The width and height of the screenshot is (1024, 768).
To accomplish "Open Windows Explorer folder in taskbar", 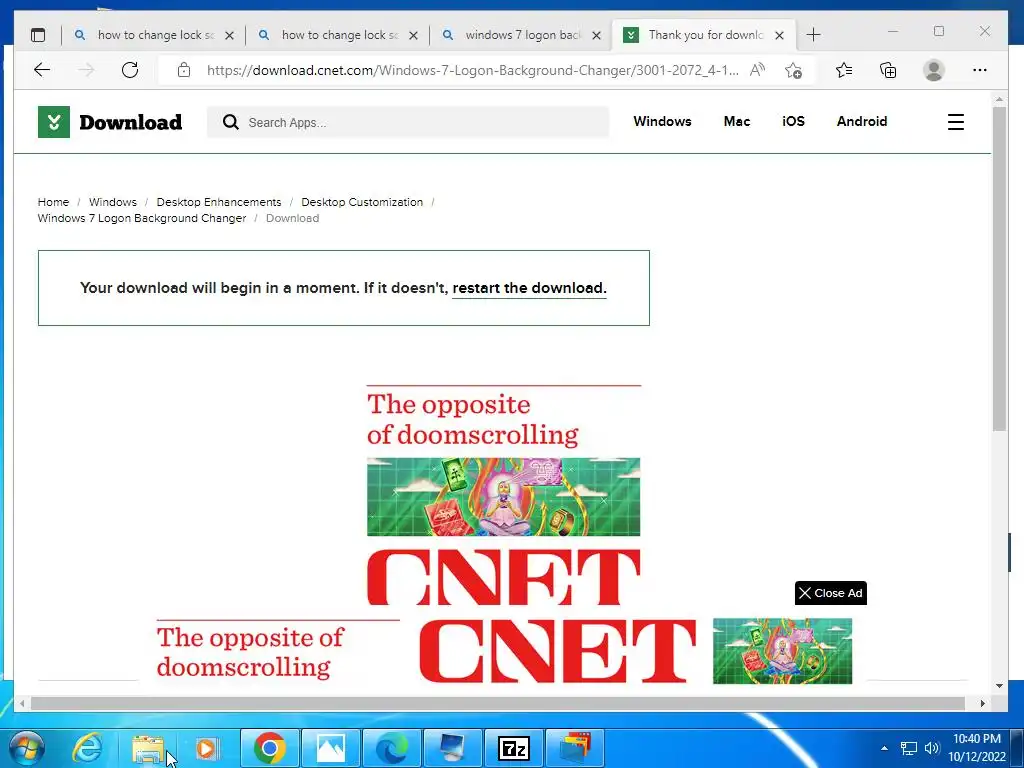I will point(148,748).
